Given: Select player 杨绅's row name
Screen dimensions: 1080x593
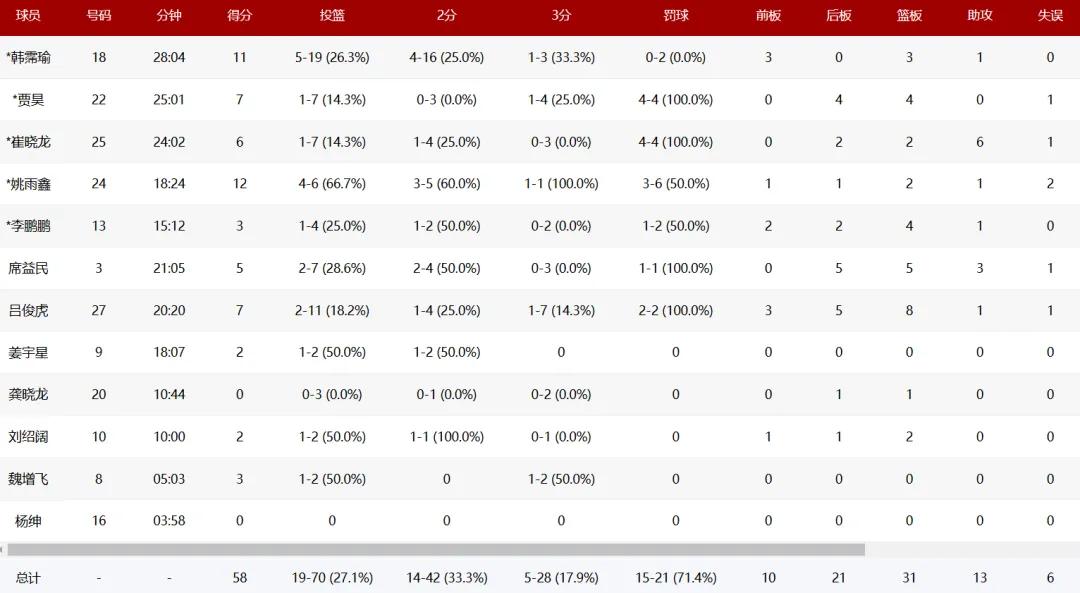Looking at the screenshot, I should [x=28, y=521].
